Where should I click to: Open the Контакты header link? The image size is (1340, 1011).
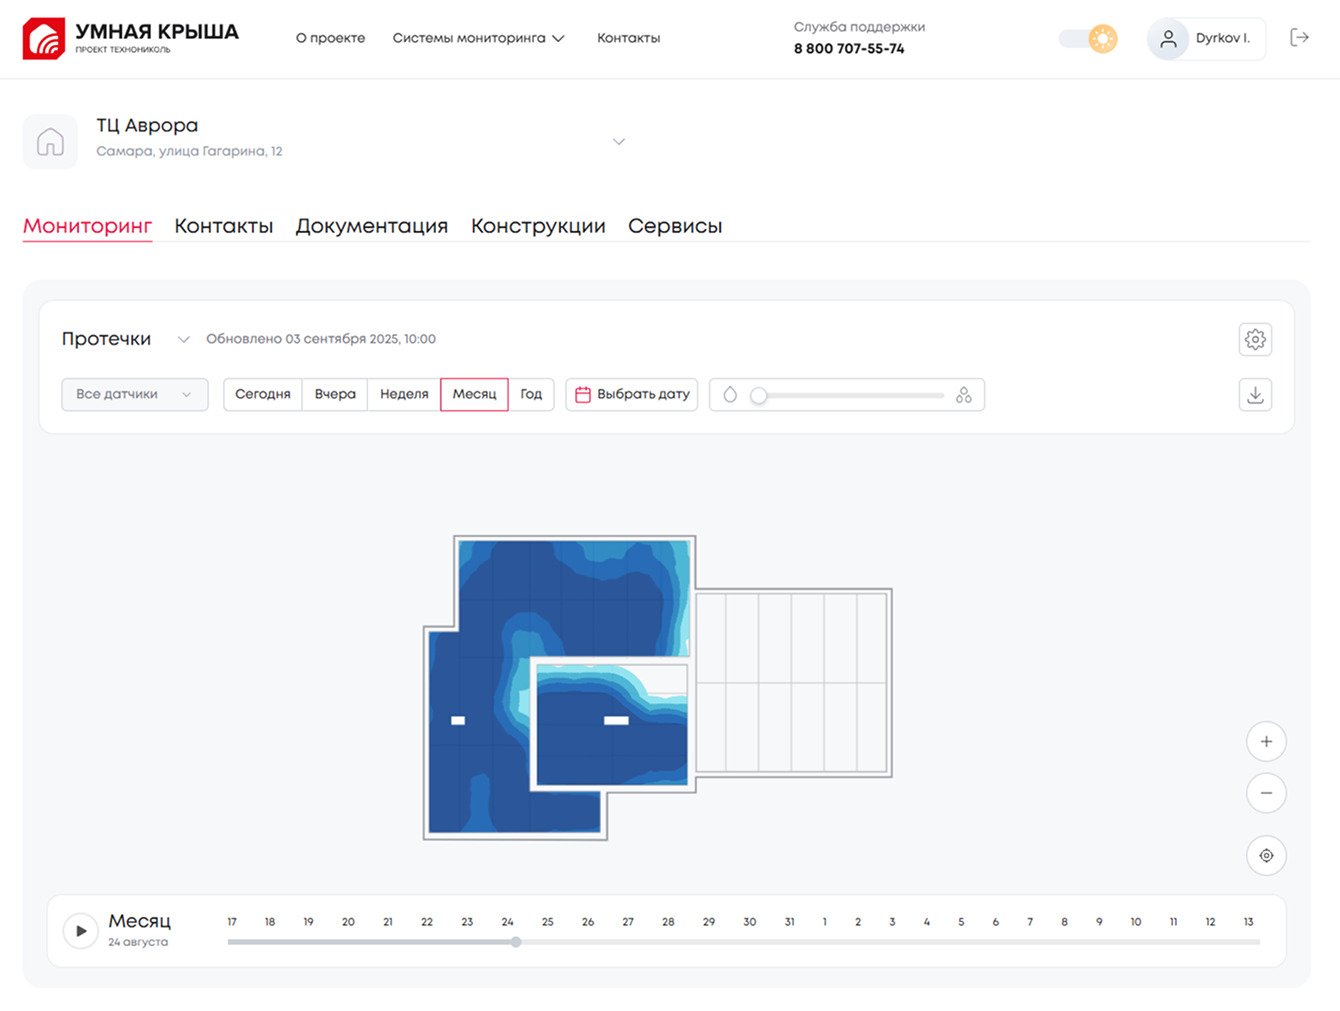(x=628, y=38)
